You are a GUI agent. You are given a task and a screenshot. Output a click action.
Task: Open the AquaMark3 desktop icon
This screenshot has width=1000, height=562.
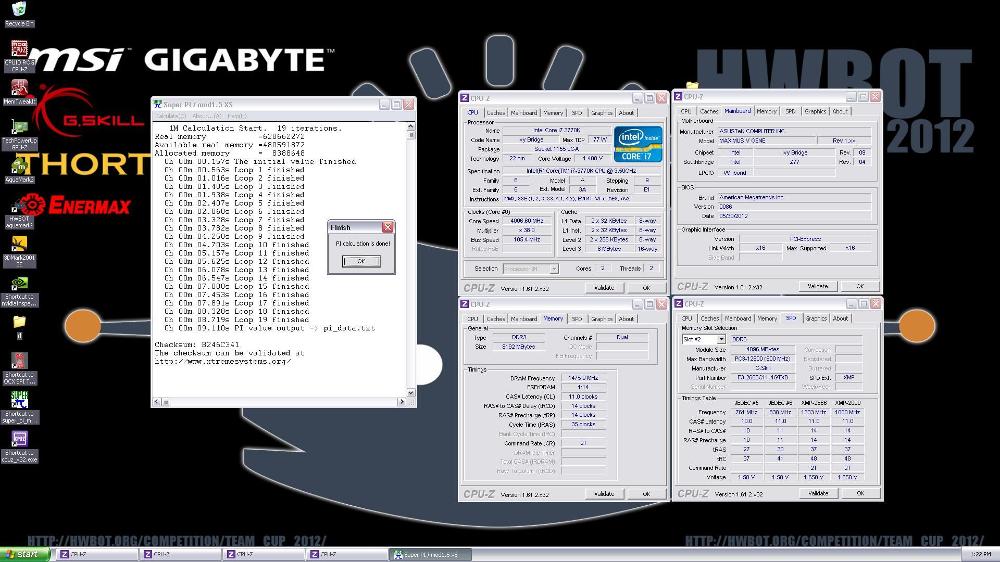[x=19, y=166]
